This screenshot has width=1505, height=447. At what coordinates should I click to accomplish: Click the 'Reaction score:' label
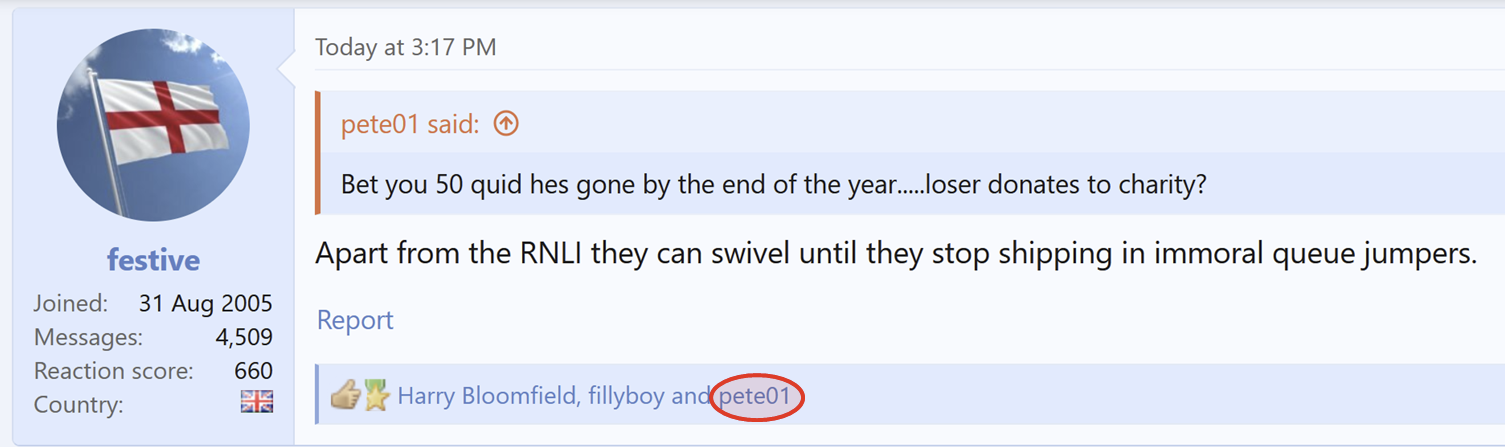tap(113, 371)
